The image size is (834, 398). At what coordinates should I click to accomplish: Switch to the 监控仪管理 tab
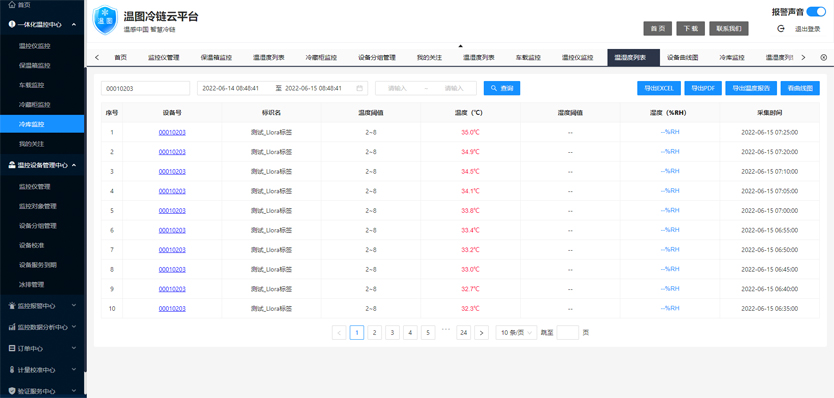coord(163,57)
